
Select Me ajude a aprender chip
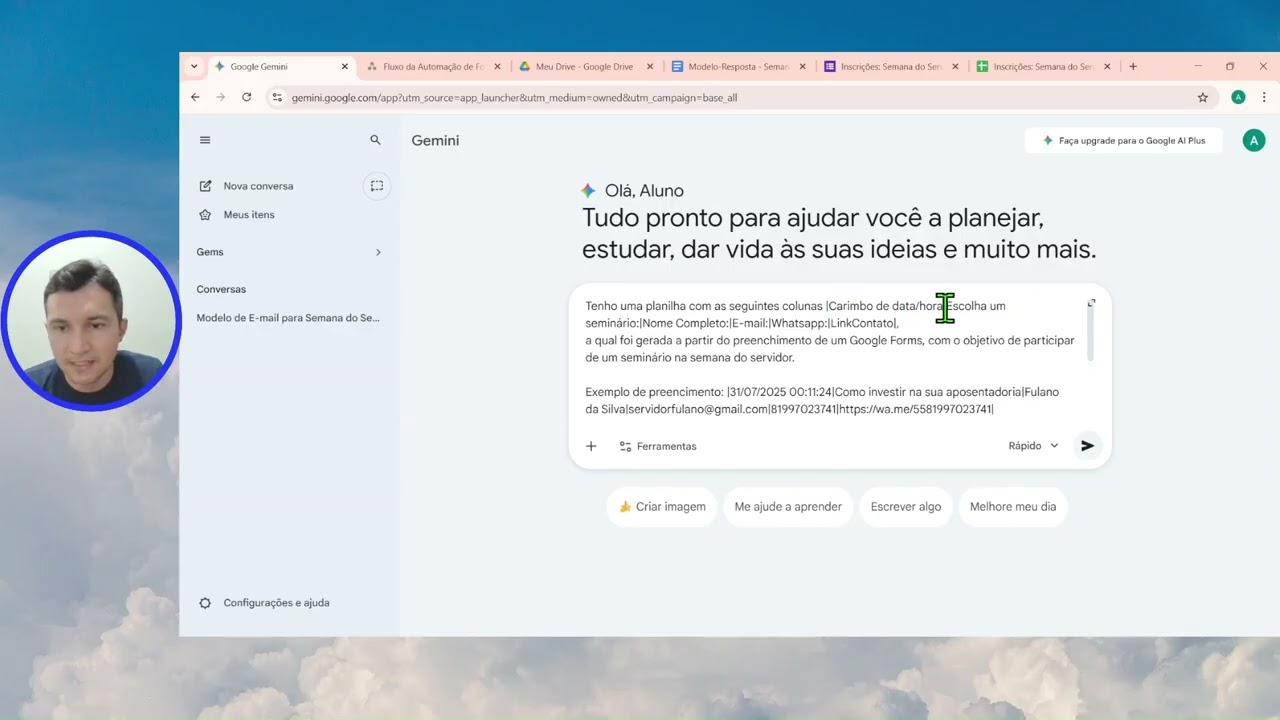[x=788, y=507]
